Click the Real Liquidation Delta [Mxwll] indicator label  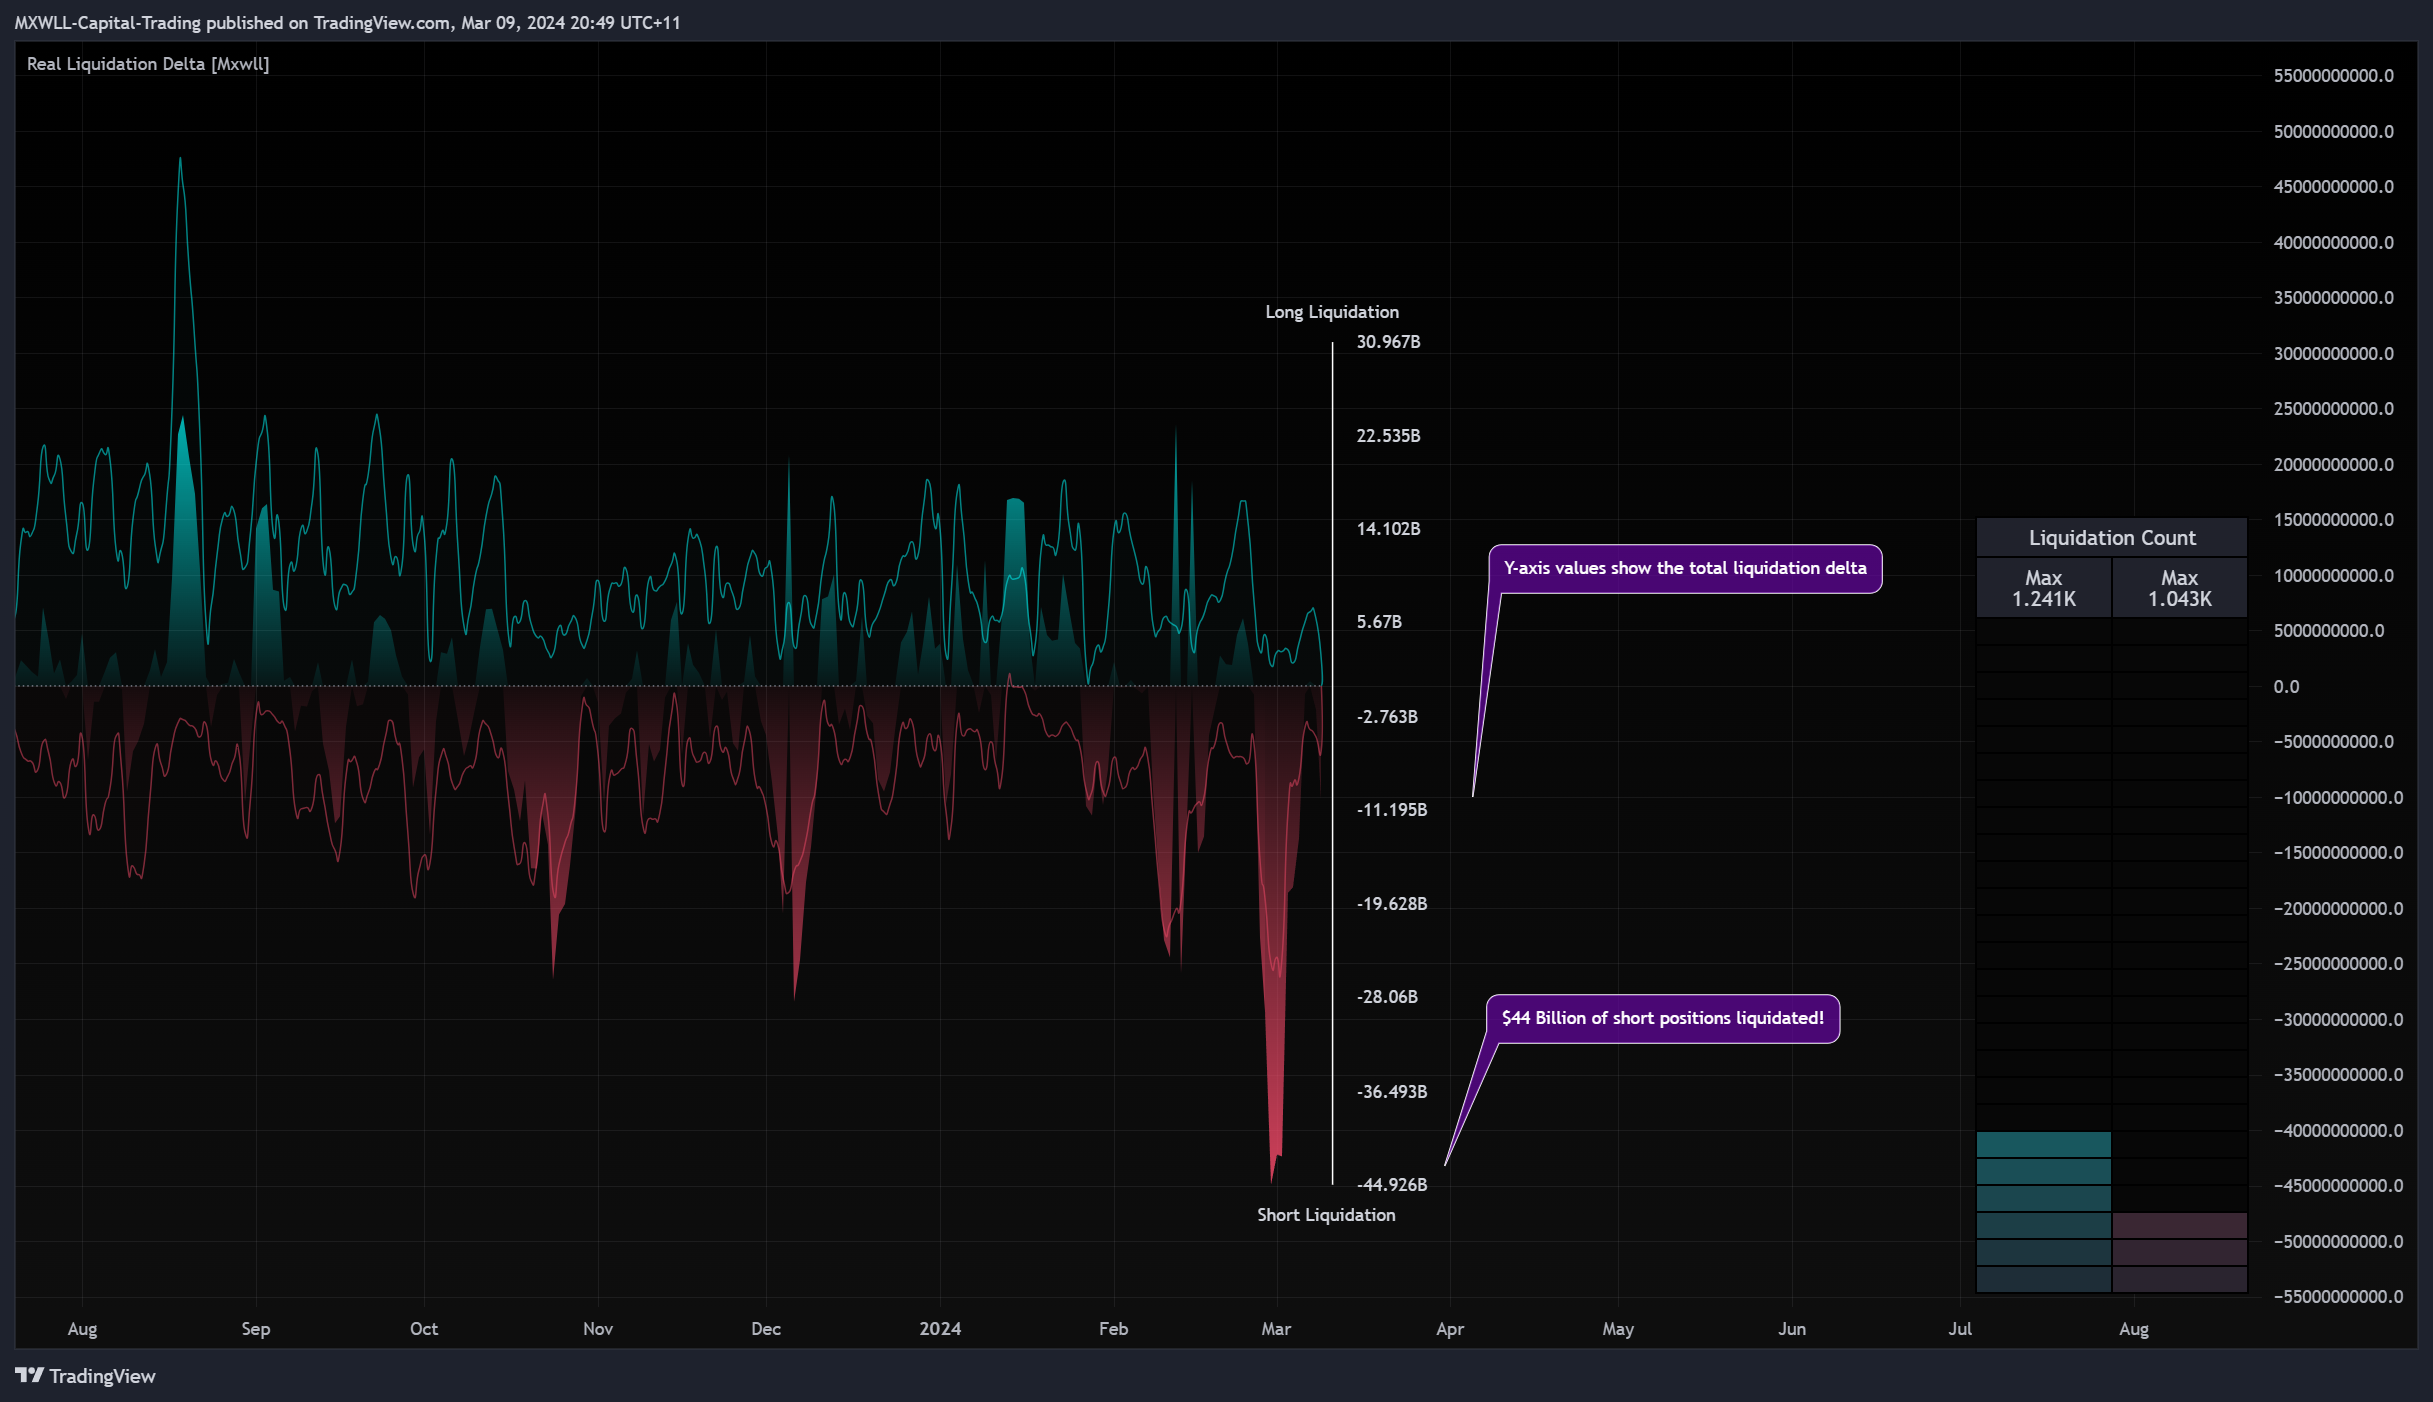(148, 64)
